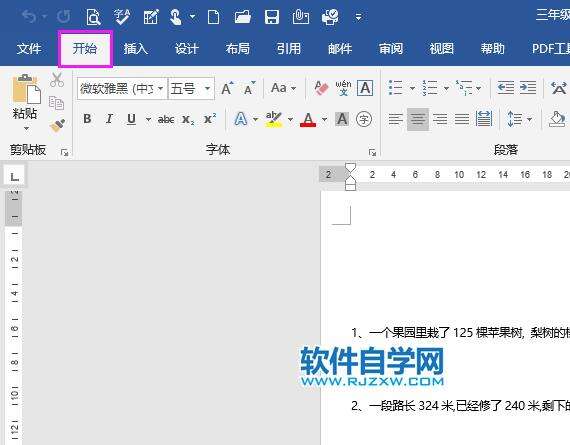Click the Format Painter brush icon

click(x=57, y=125)
